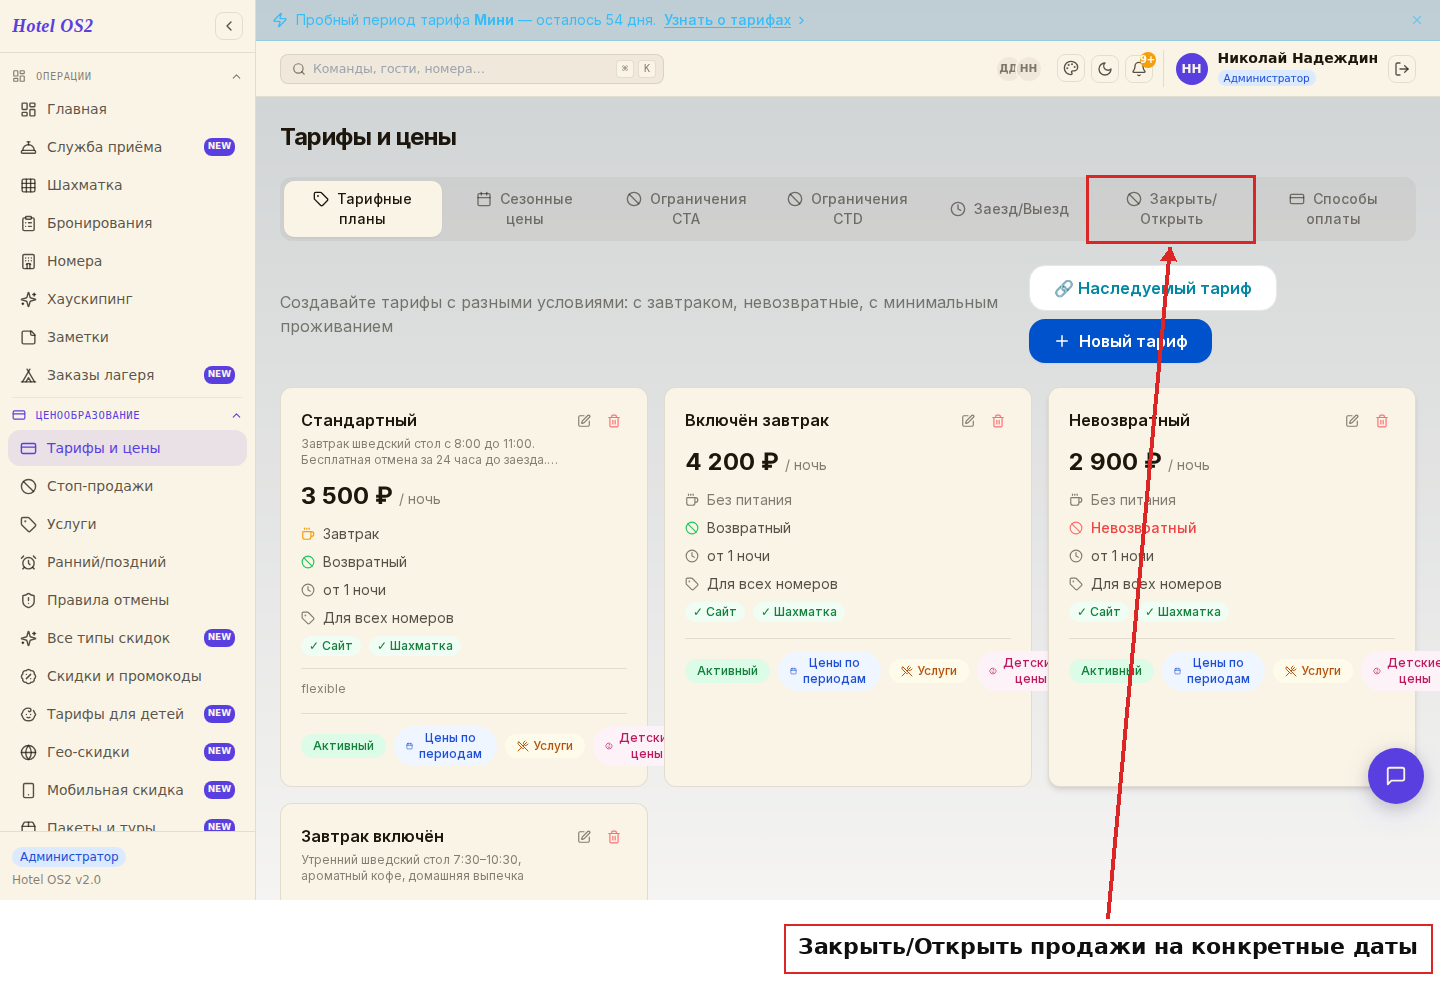Click Услуги on the Включён завтрак card
Viewport: 1440px width, 997px height.
tap(928, 671)
